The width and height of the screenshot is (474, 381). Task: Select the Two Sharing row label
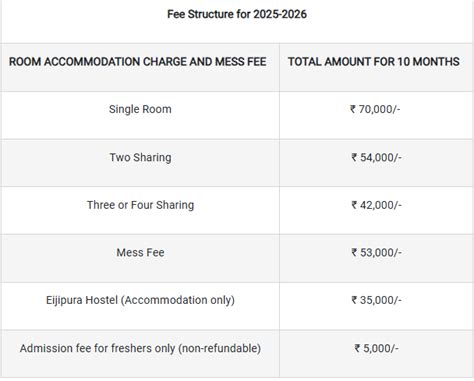tap(140, 157)
